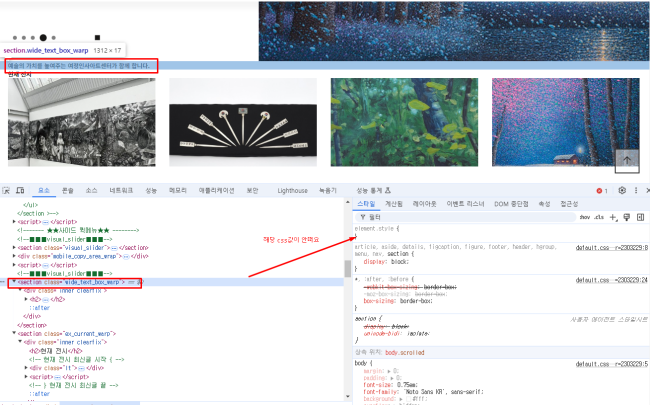Image resolution: width=650 pixels, height=405 pixels.
Task: Click the green forest painting thumbnail
Action: coord(404,122)
